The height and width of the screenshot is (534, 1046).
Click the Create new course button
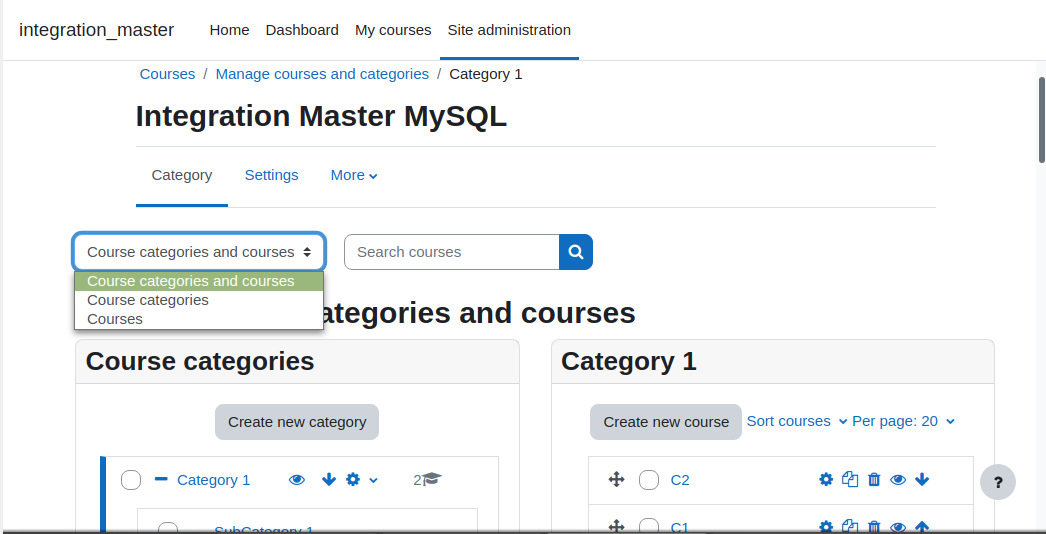(x=666, y=422)
